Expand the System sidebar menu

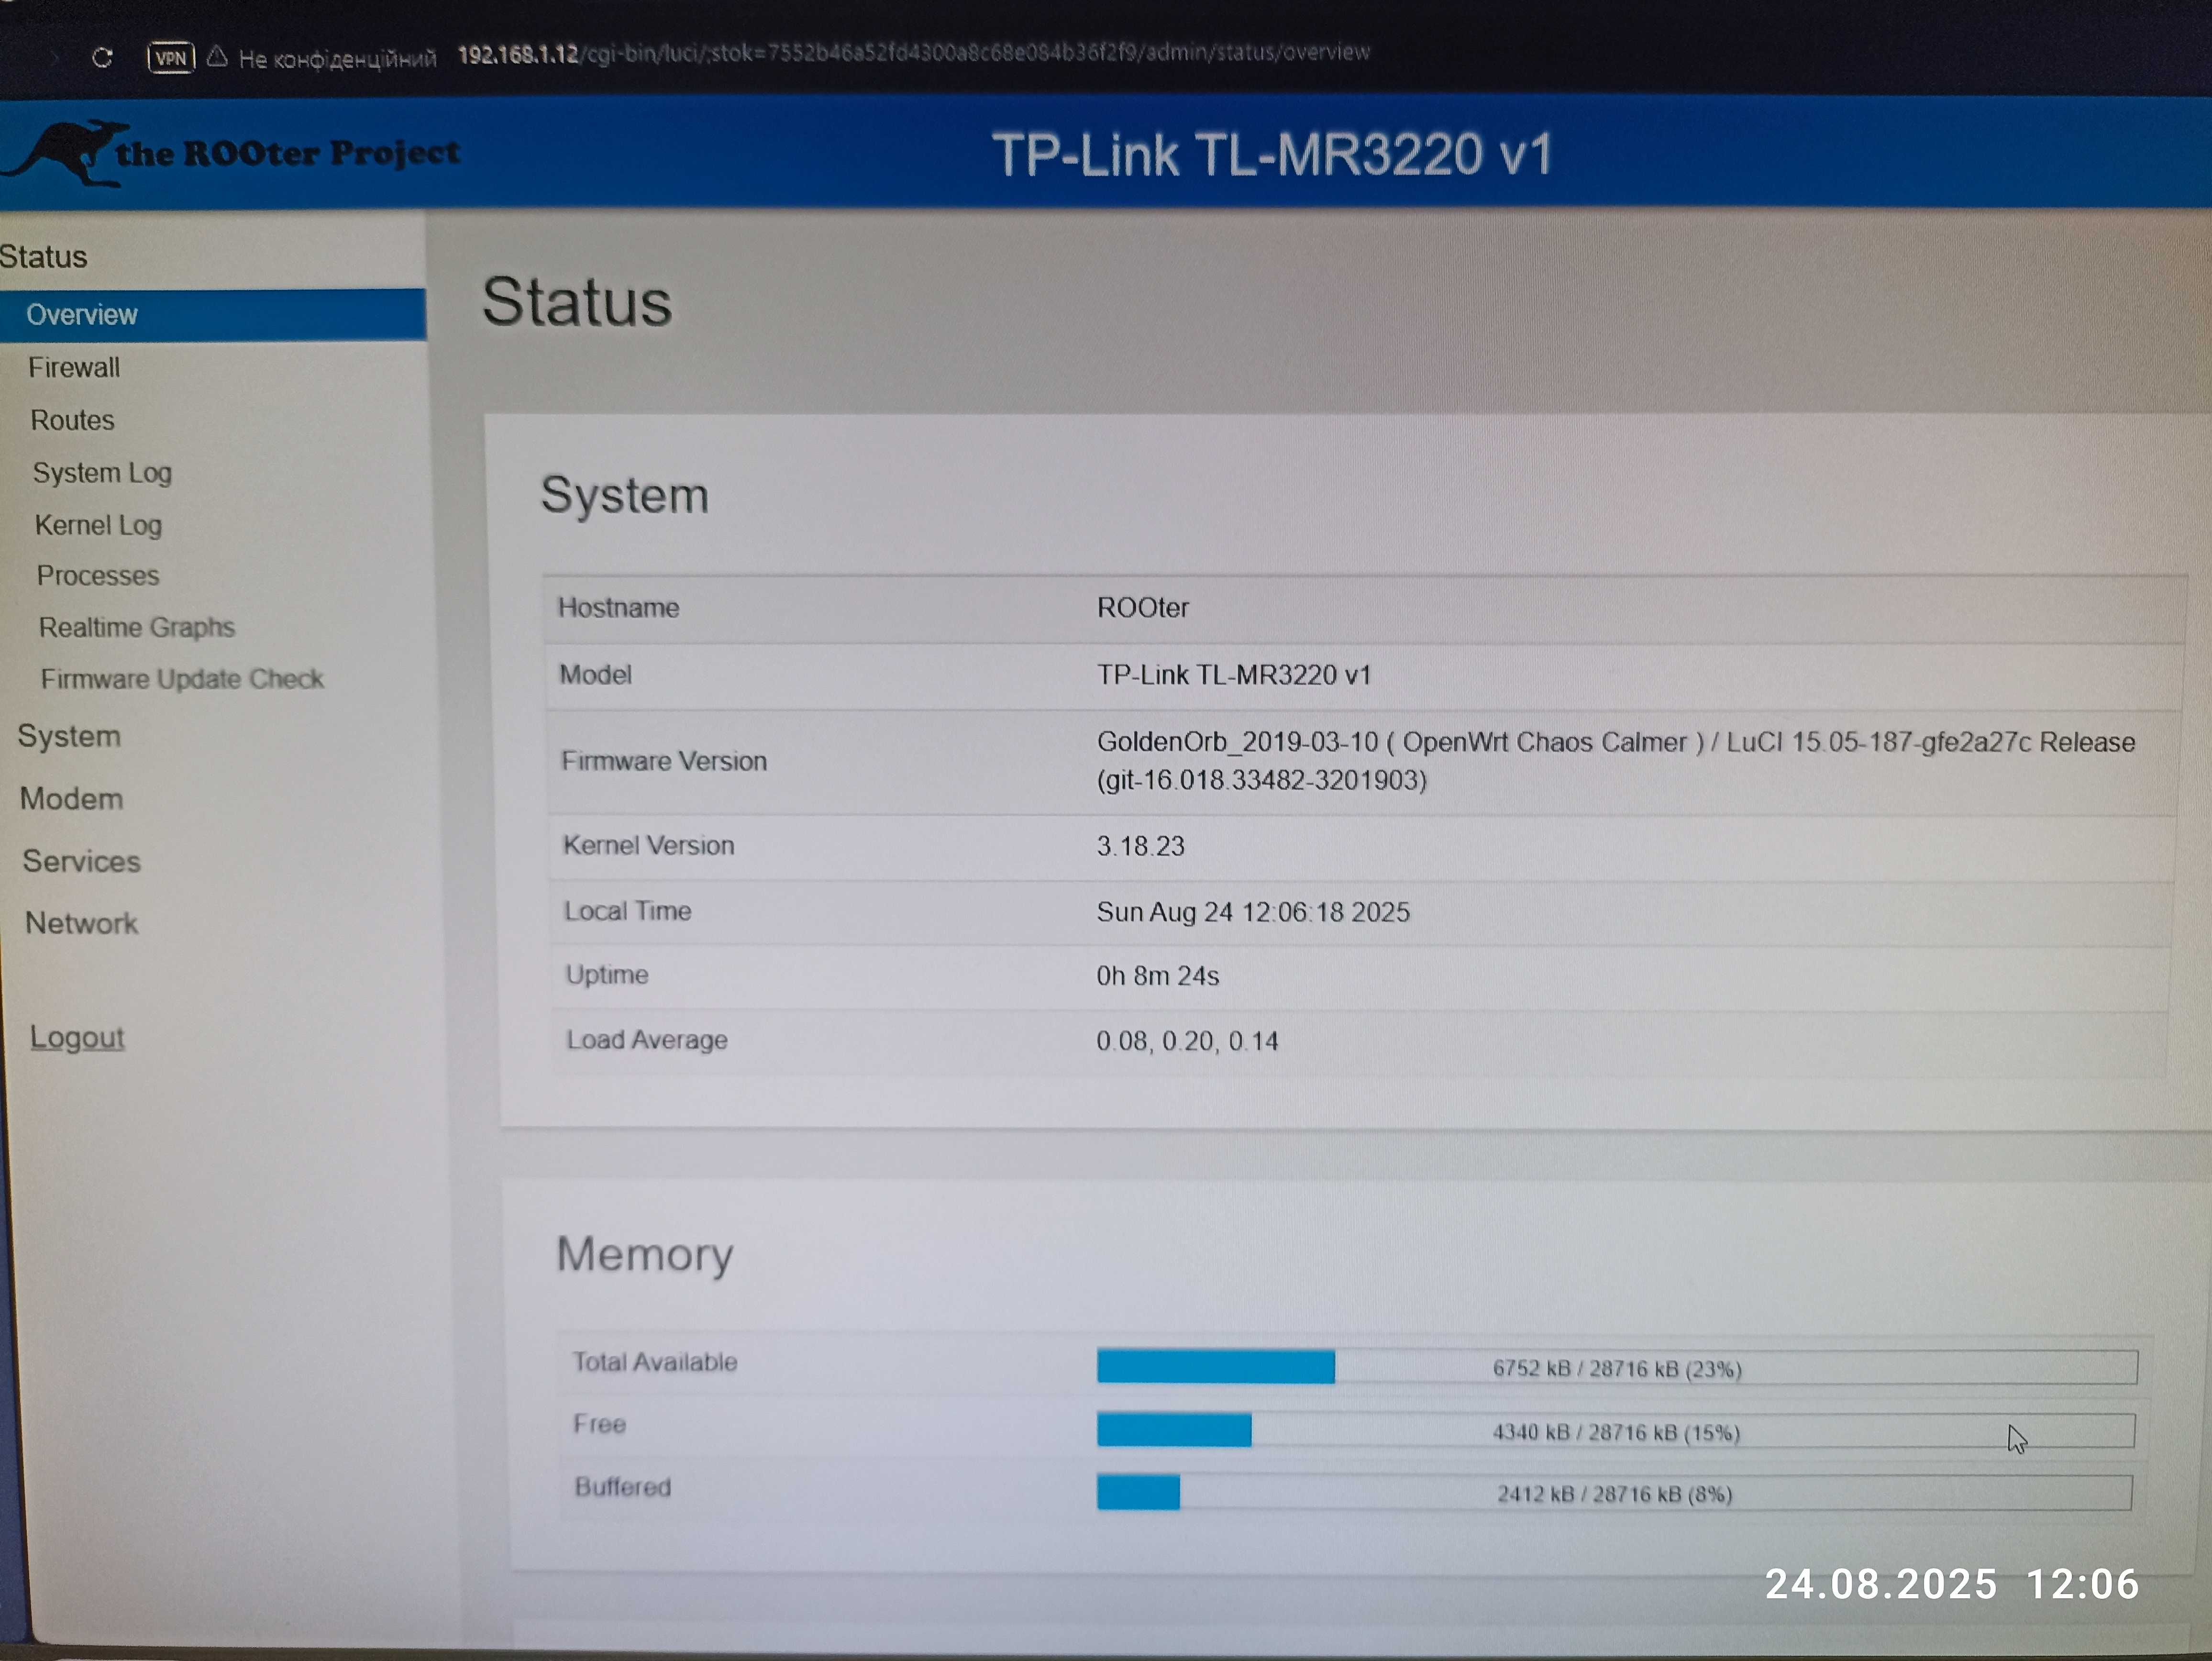pos(69,737)
